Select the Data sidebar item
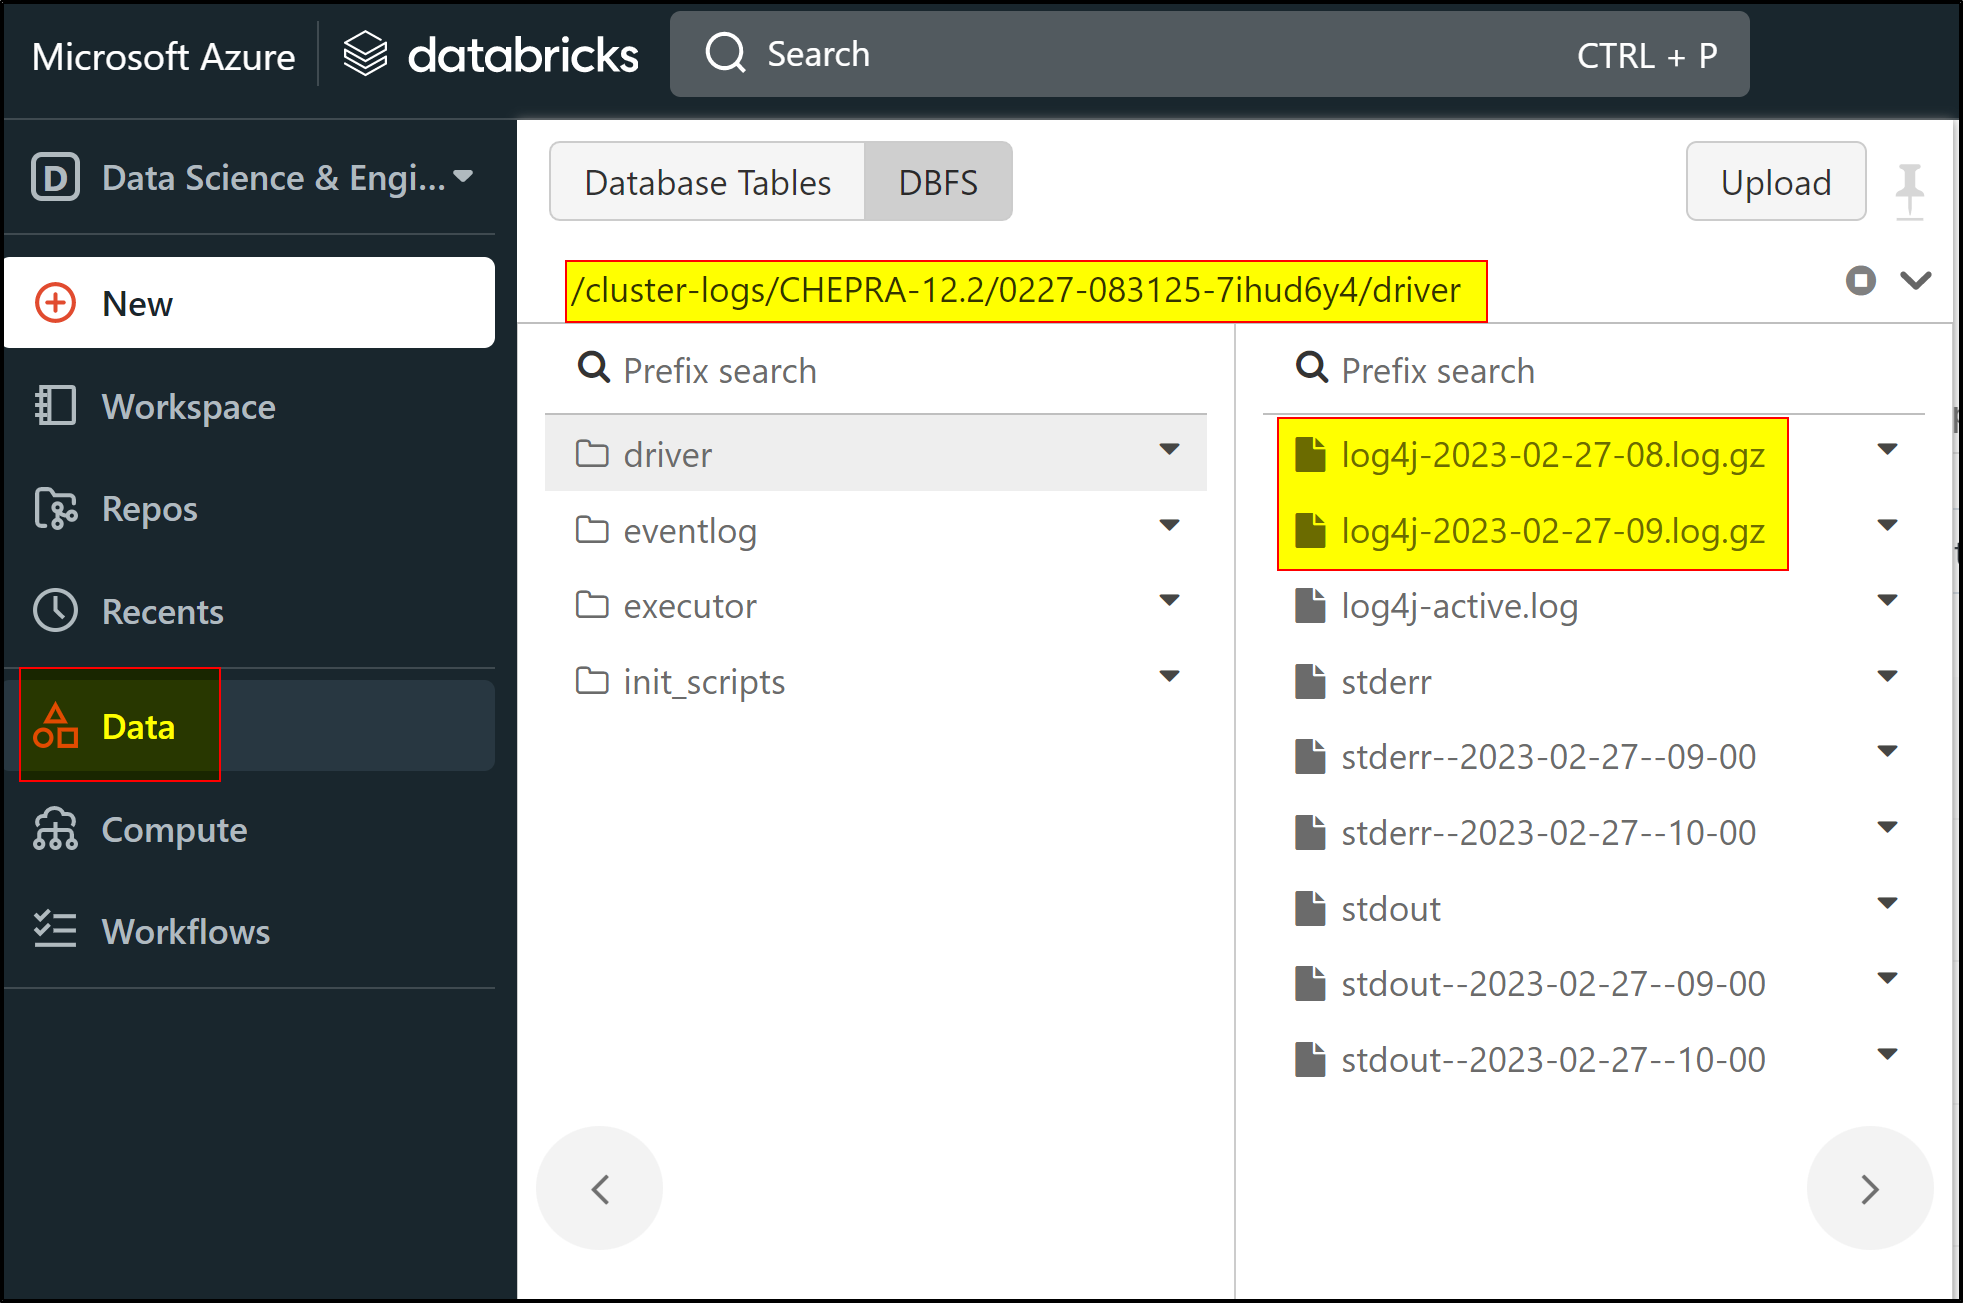The height and width of the screenshot is (1303, 1963). click(138, 727)
